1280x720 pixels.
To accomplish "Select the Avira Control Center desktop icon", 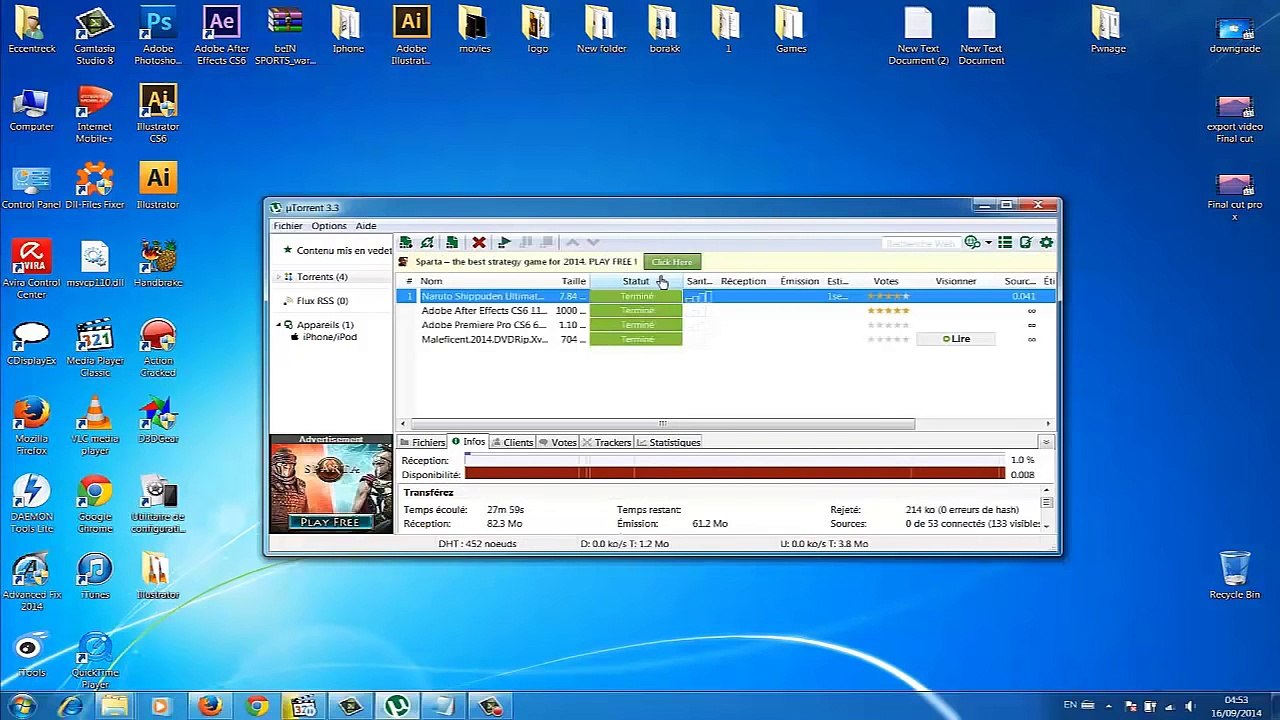I will [x=31, y=270].
